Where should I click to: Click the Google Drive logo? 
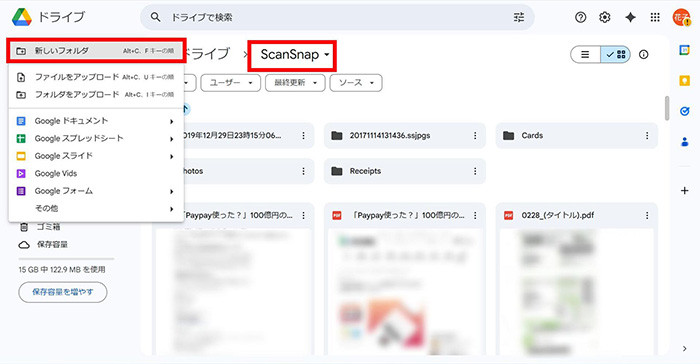pos(22,17)
